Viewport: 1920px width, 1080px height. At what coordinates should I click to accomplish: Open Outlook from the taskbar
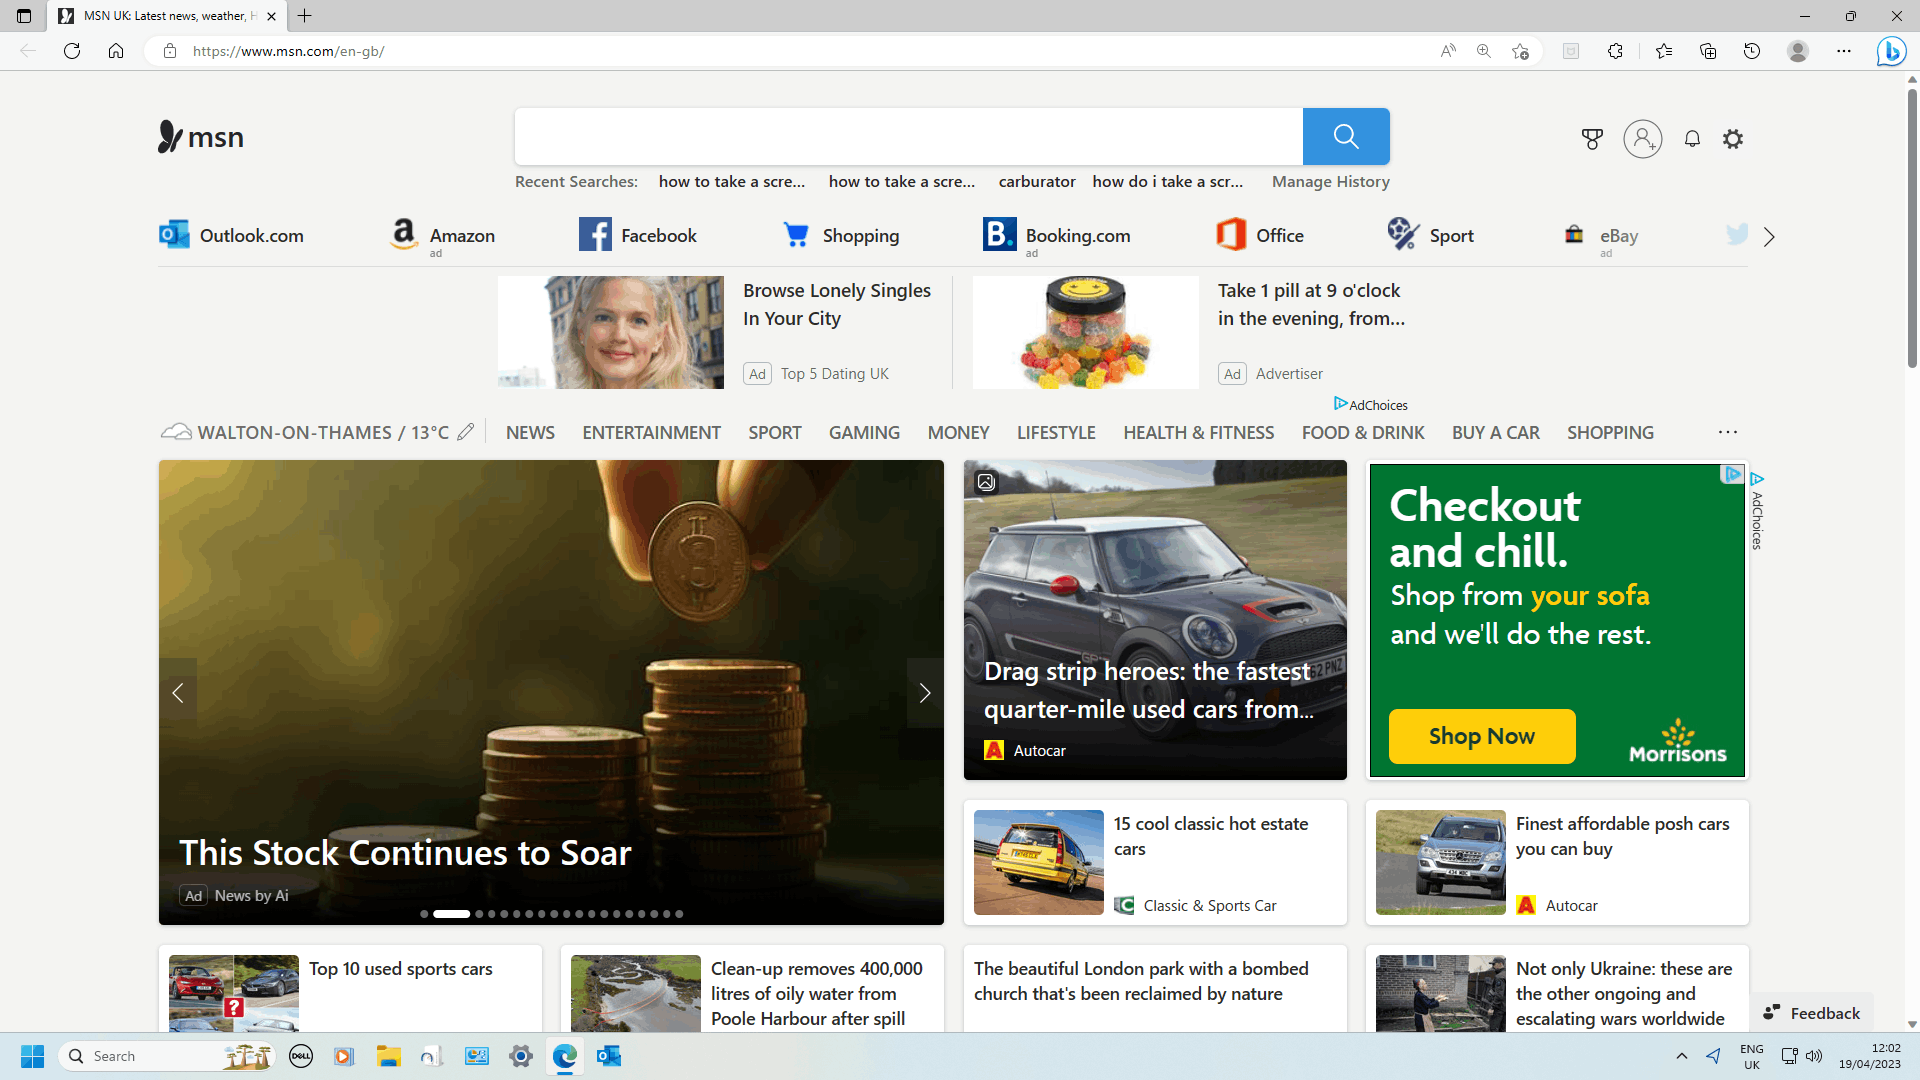coord(609,1055)
